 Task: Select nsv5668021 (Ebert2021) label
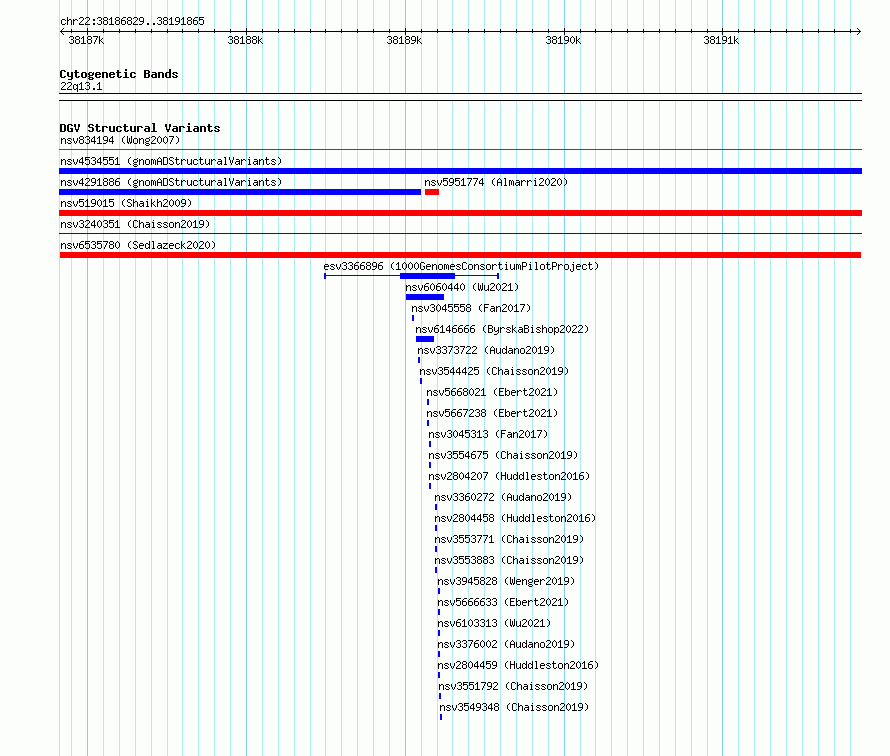pos(492,392)
